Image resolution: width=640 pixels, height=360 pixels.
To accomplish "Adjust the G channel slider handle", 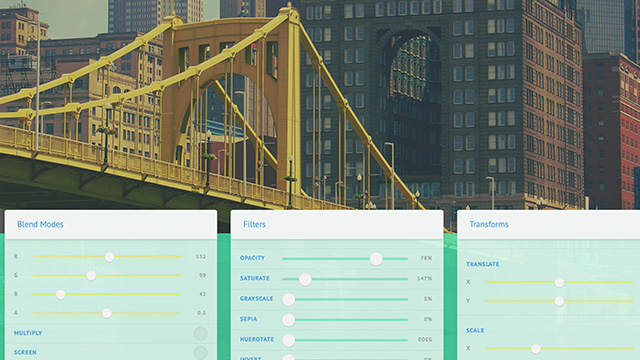I will 91,276.
